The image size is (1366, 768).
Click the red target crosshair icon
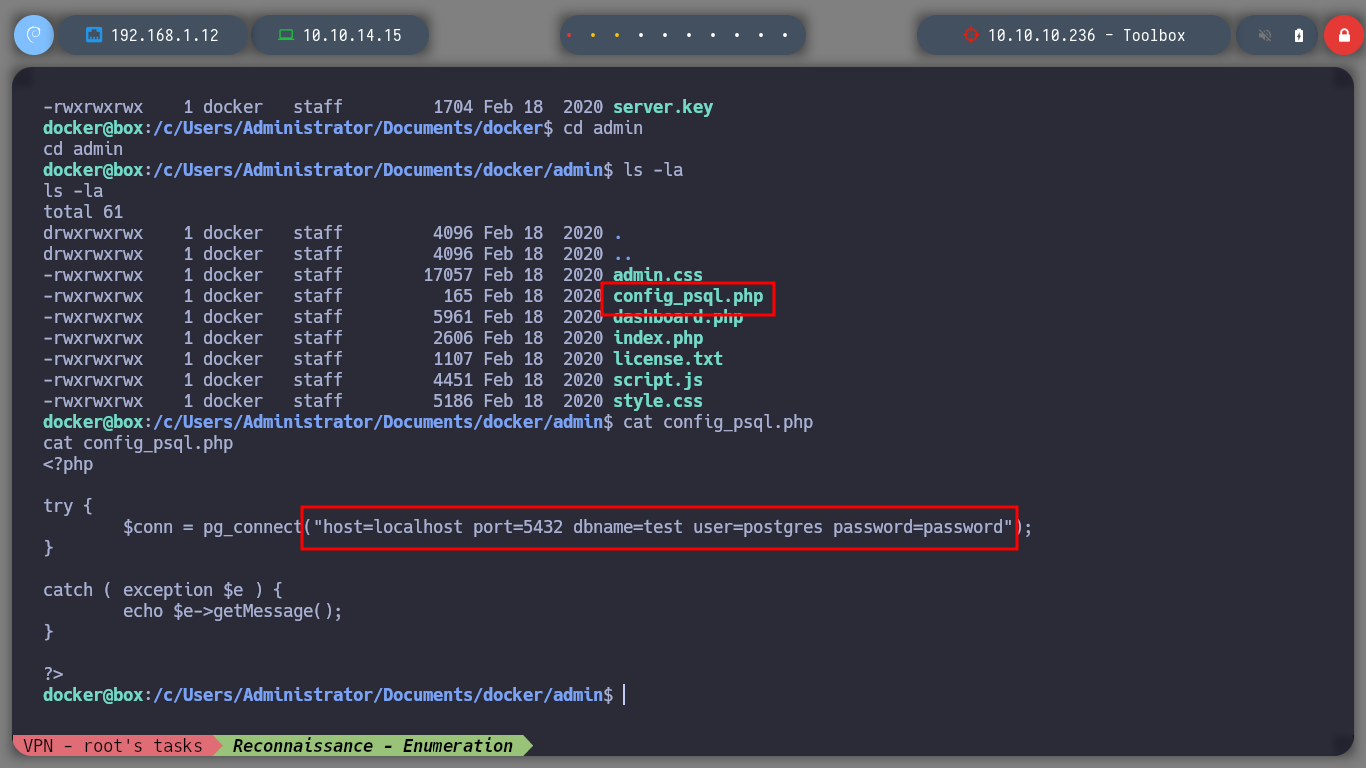pyautogui.click(x=970, y=35)
